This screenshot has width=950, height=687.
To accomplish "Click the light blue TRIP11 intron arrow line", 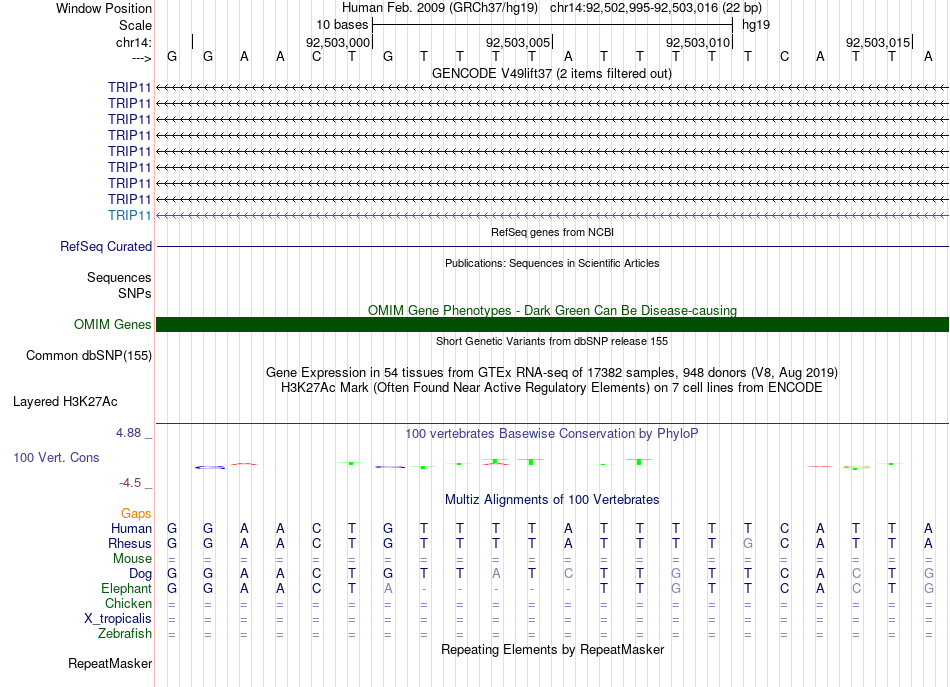I will [x=553, y=215].
